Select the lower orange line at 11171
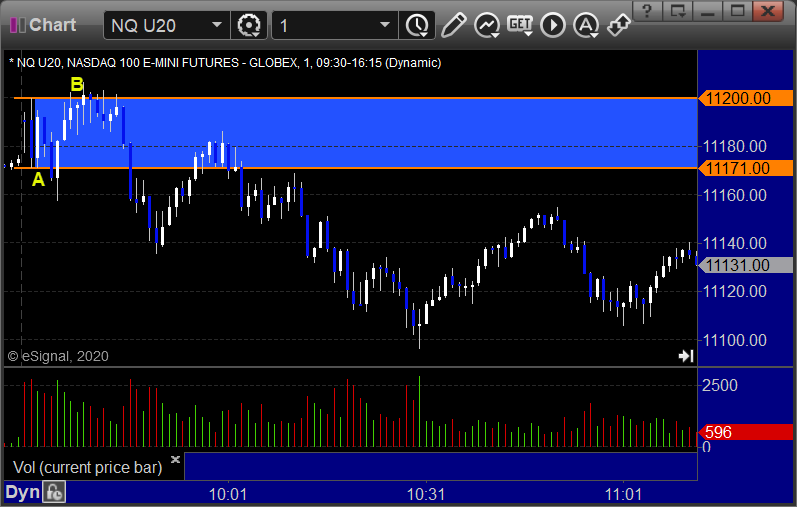This screenshot has width=797, height=507. 356,168
